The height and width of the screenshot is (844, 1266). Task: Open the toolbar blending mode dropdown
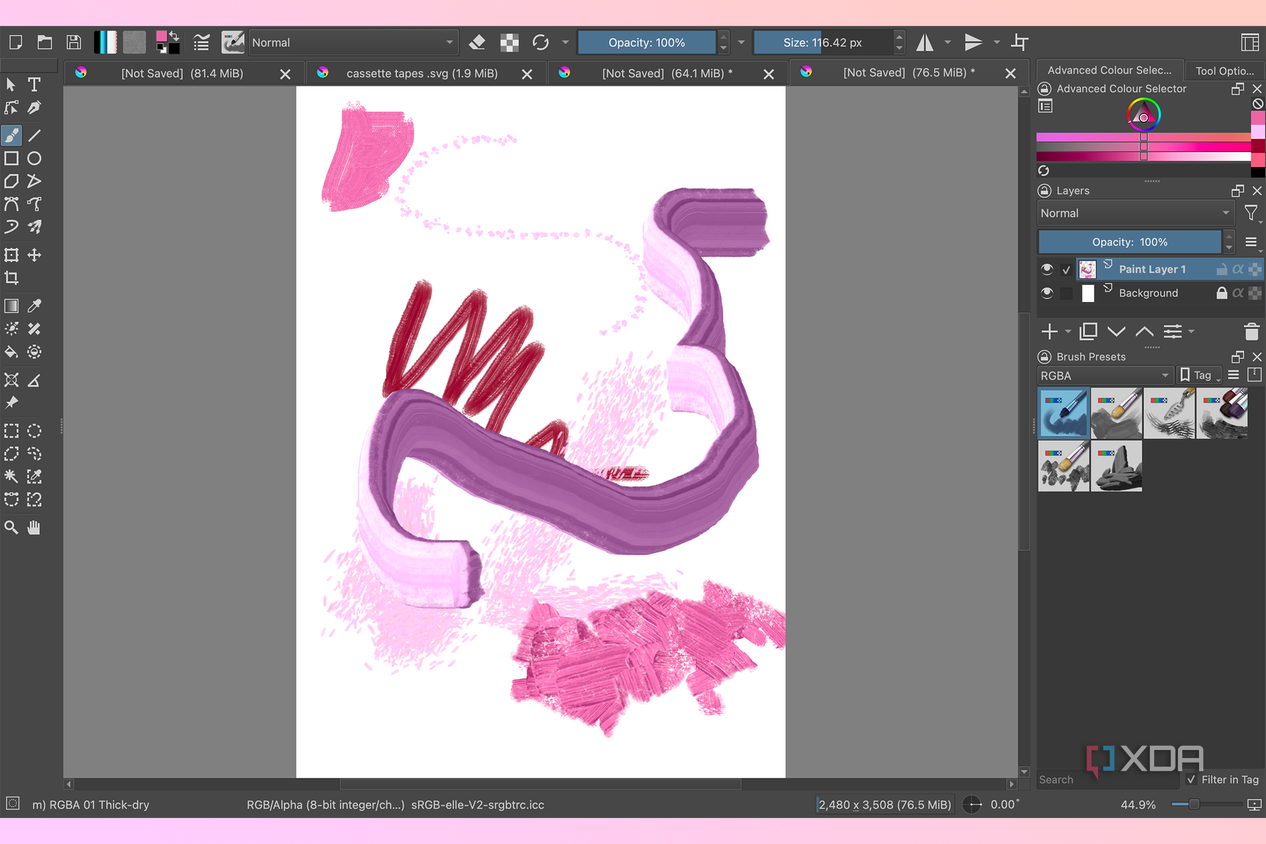tap(353, 42)
